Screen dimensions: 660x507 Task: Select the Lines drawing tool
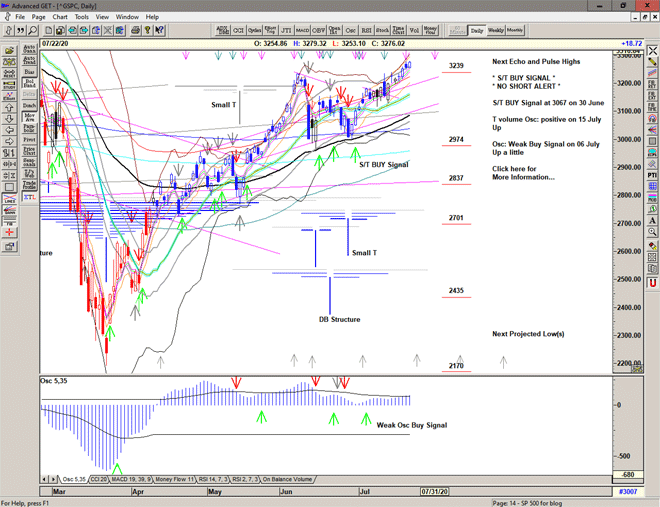coord(8,201)
